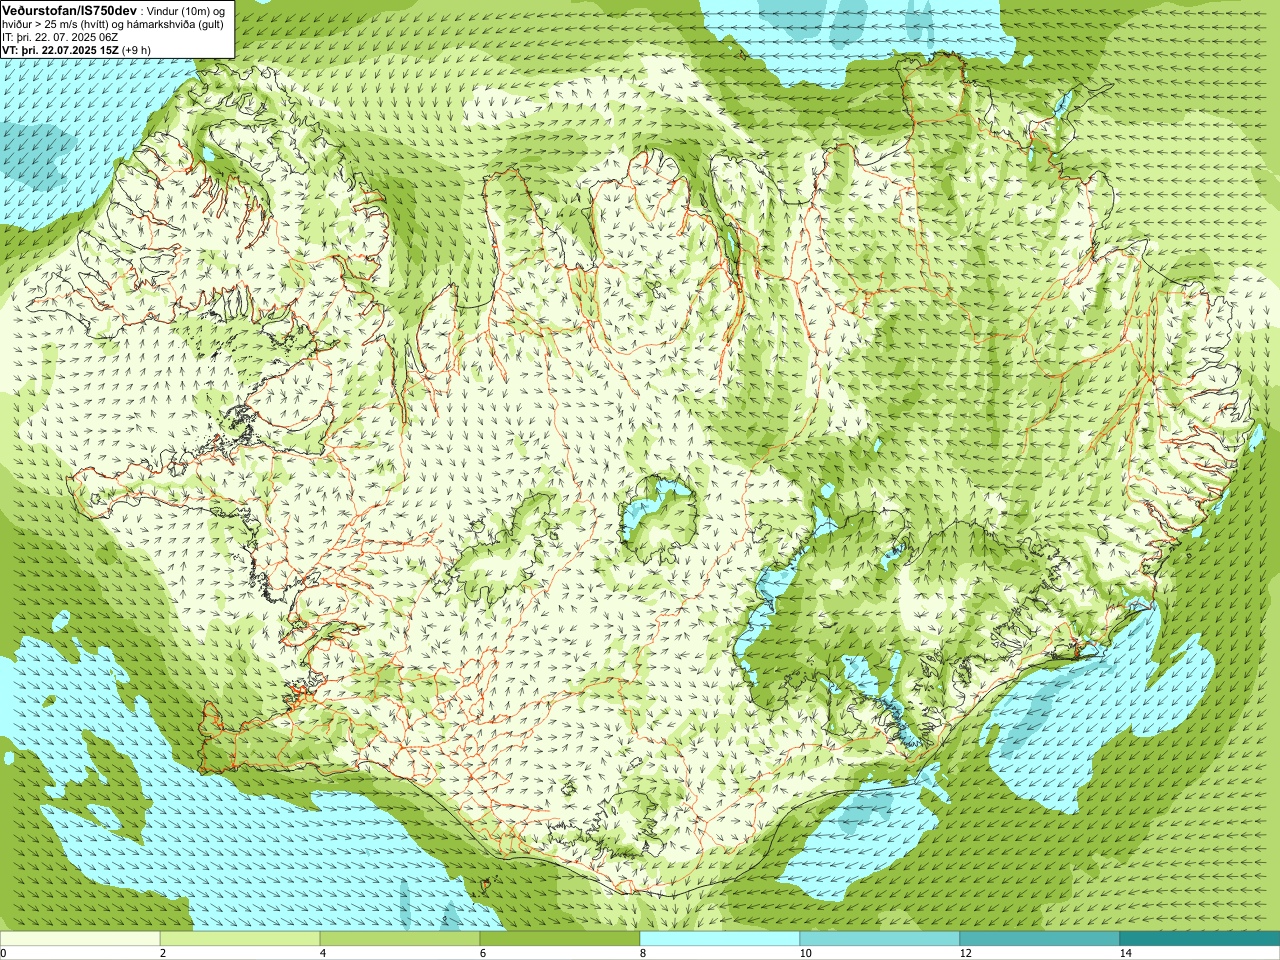The height and width of the screenshot is (960, 1280).
Task: Click the 'VT: þri. 22.07.2025 15Z' valid time
Action: pyautogui.click(x=60, y=49)
